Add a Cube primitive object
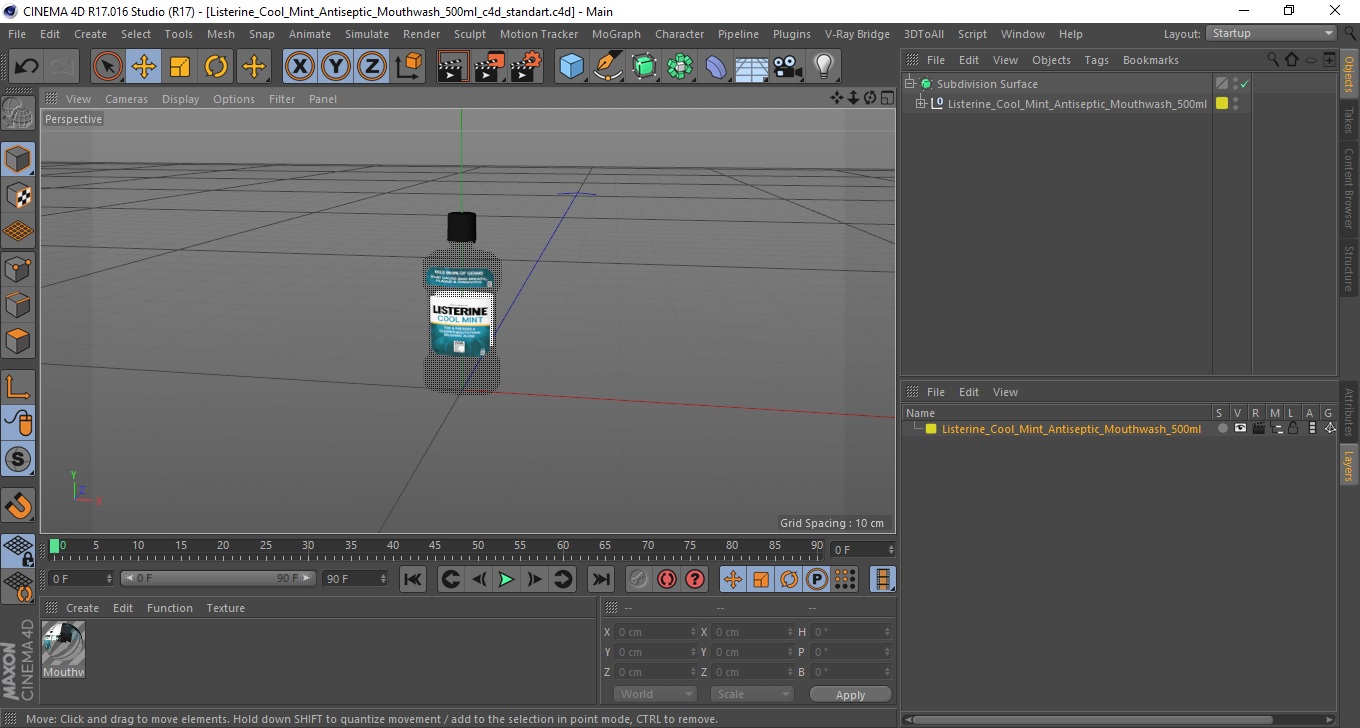Screen dimensions: 1360x728 [571, 67]
